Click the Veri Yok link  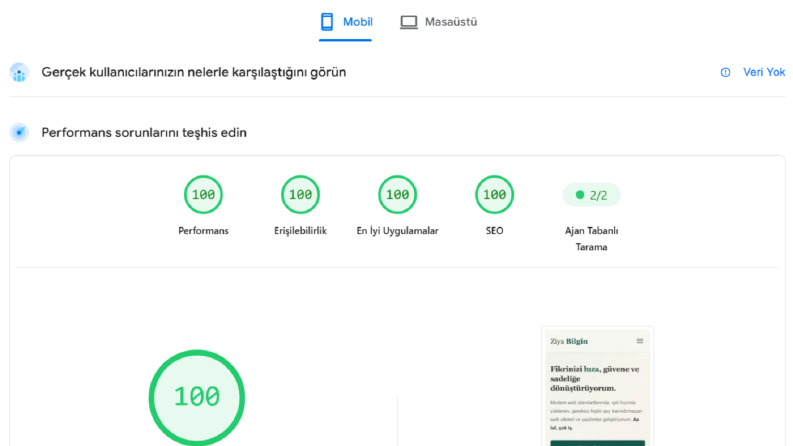tap(764, 72)
